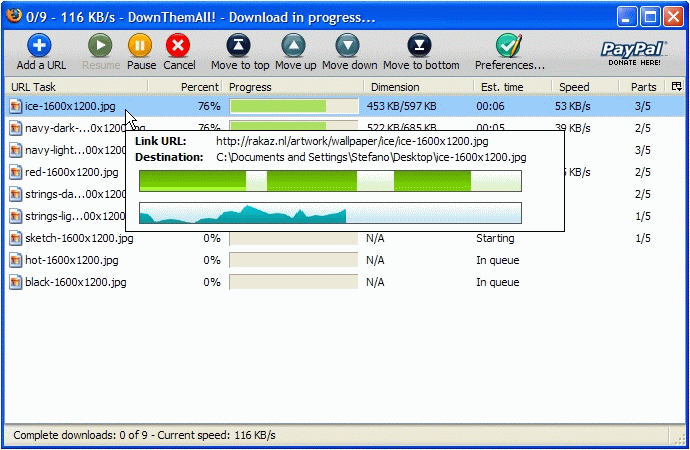Click file icon of strings-da row

pos(15,194)
